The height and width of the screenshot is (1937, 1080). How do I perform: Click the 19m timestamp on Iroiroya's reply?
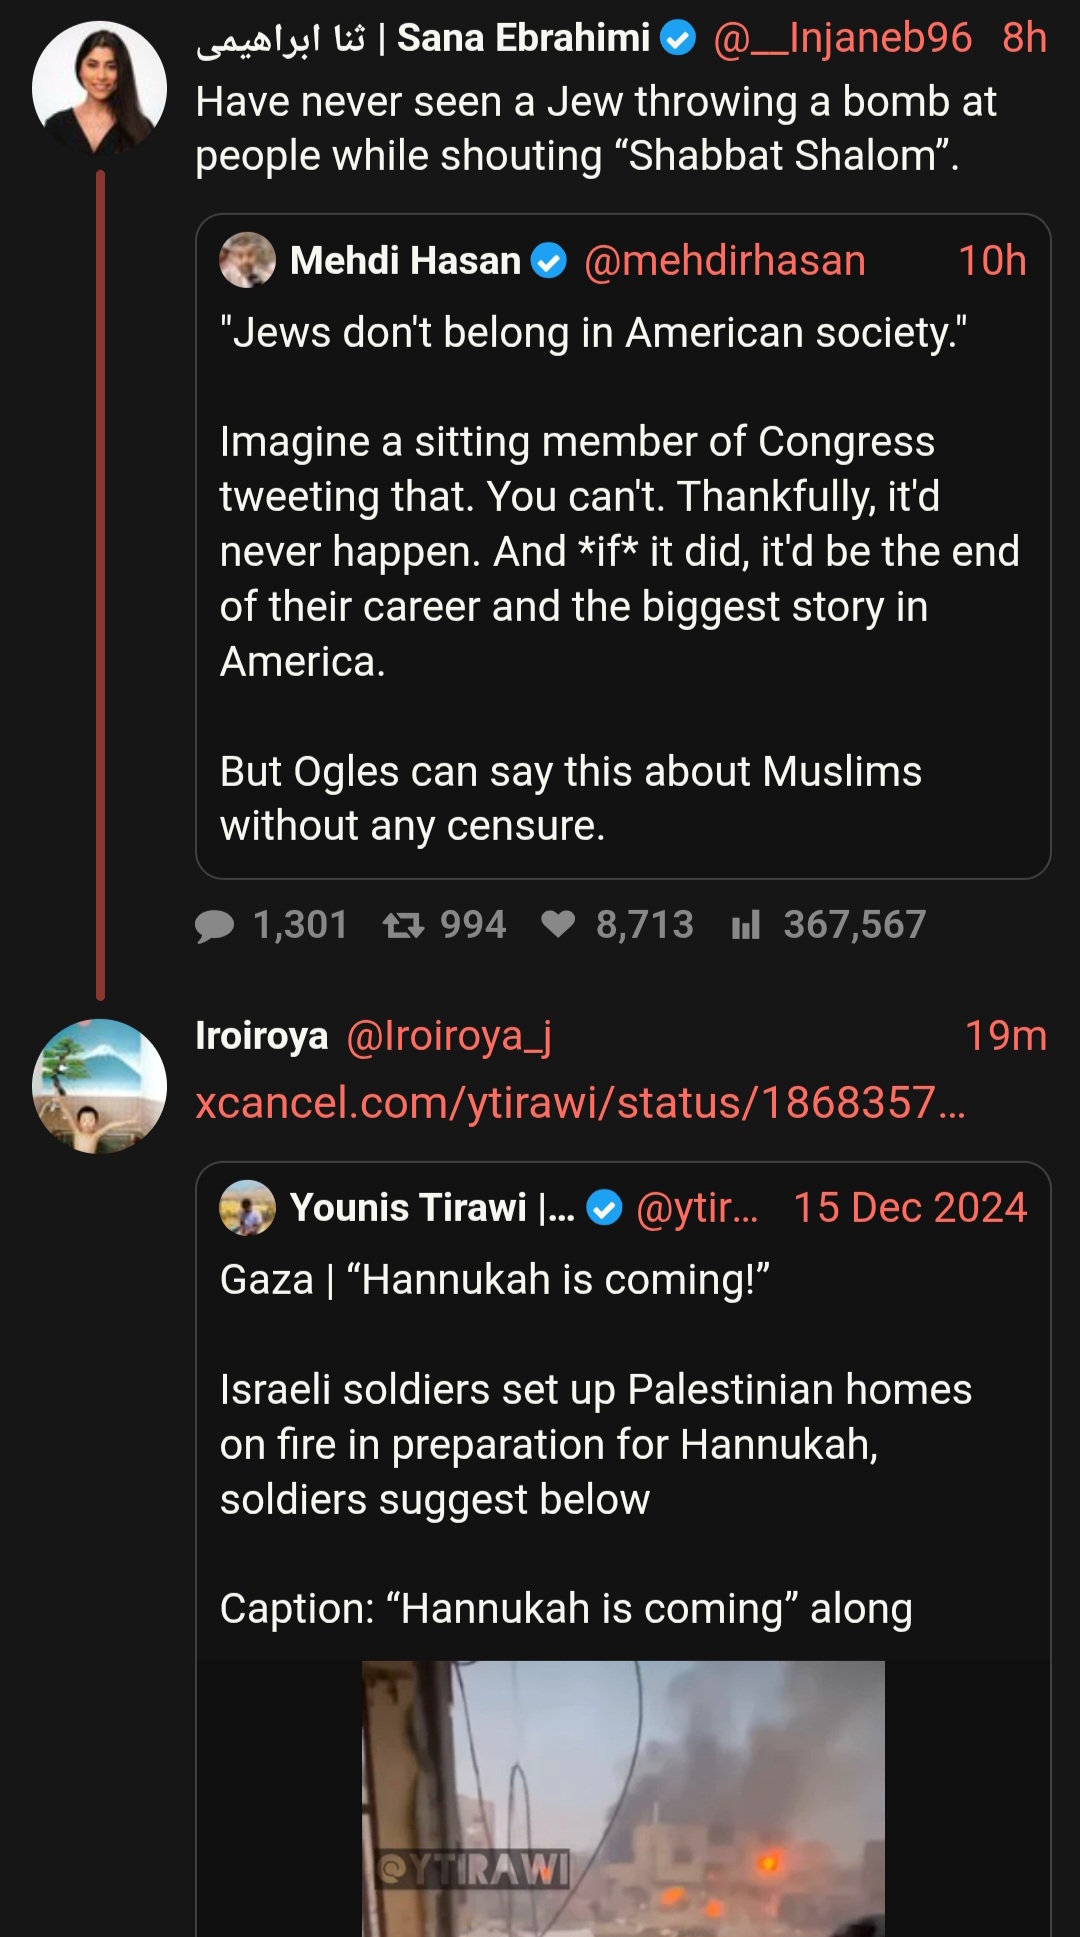tap(1005, 1036)
